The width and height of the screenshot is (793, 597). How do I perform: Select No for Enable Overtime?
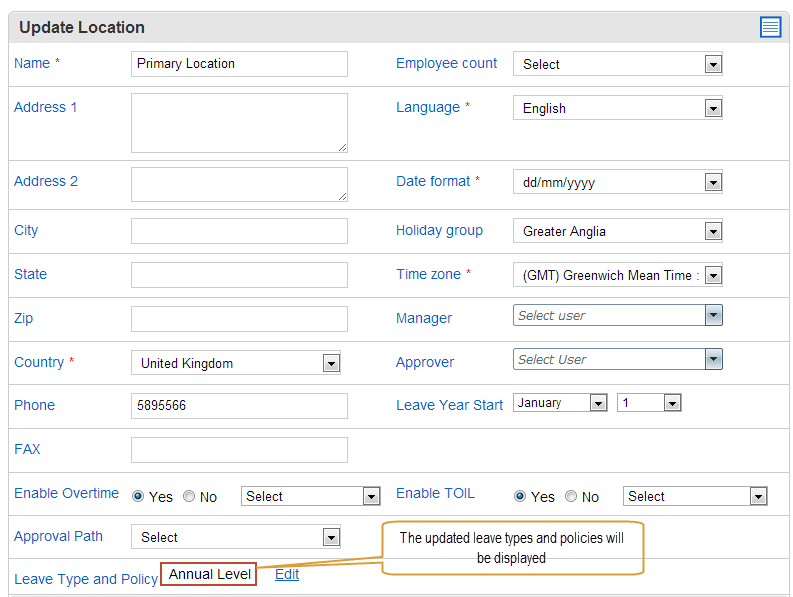tap(189, 496)
